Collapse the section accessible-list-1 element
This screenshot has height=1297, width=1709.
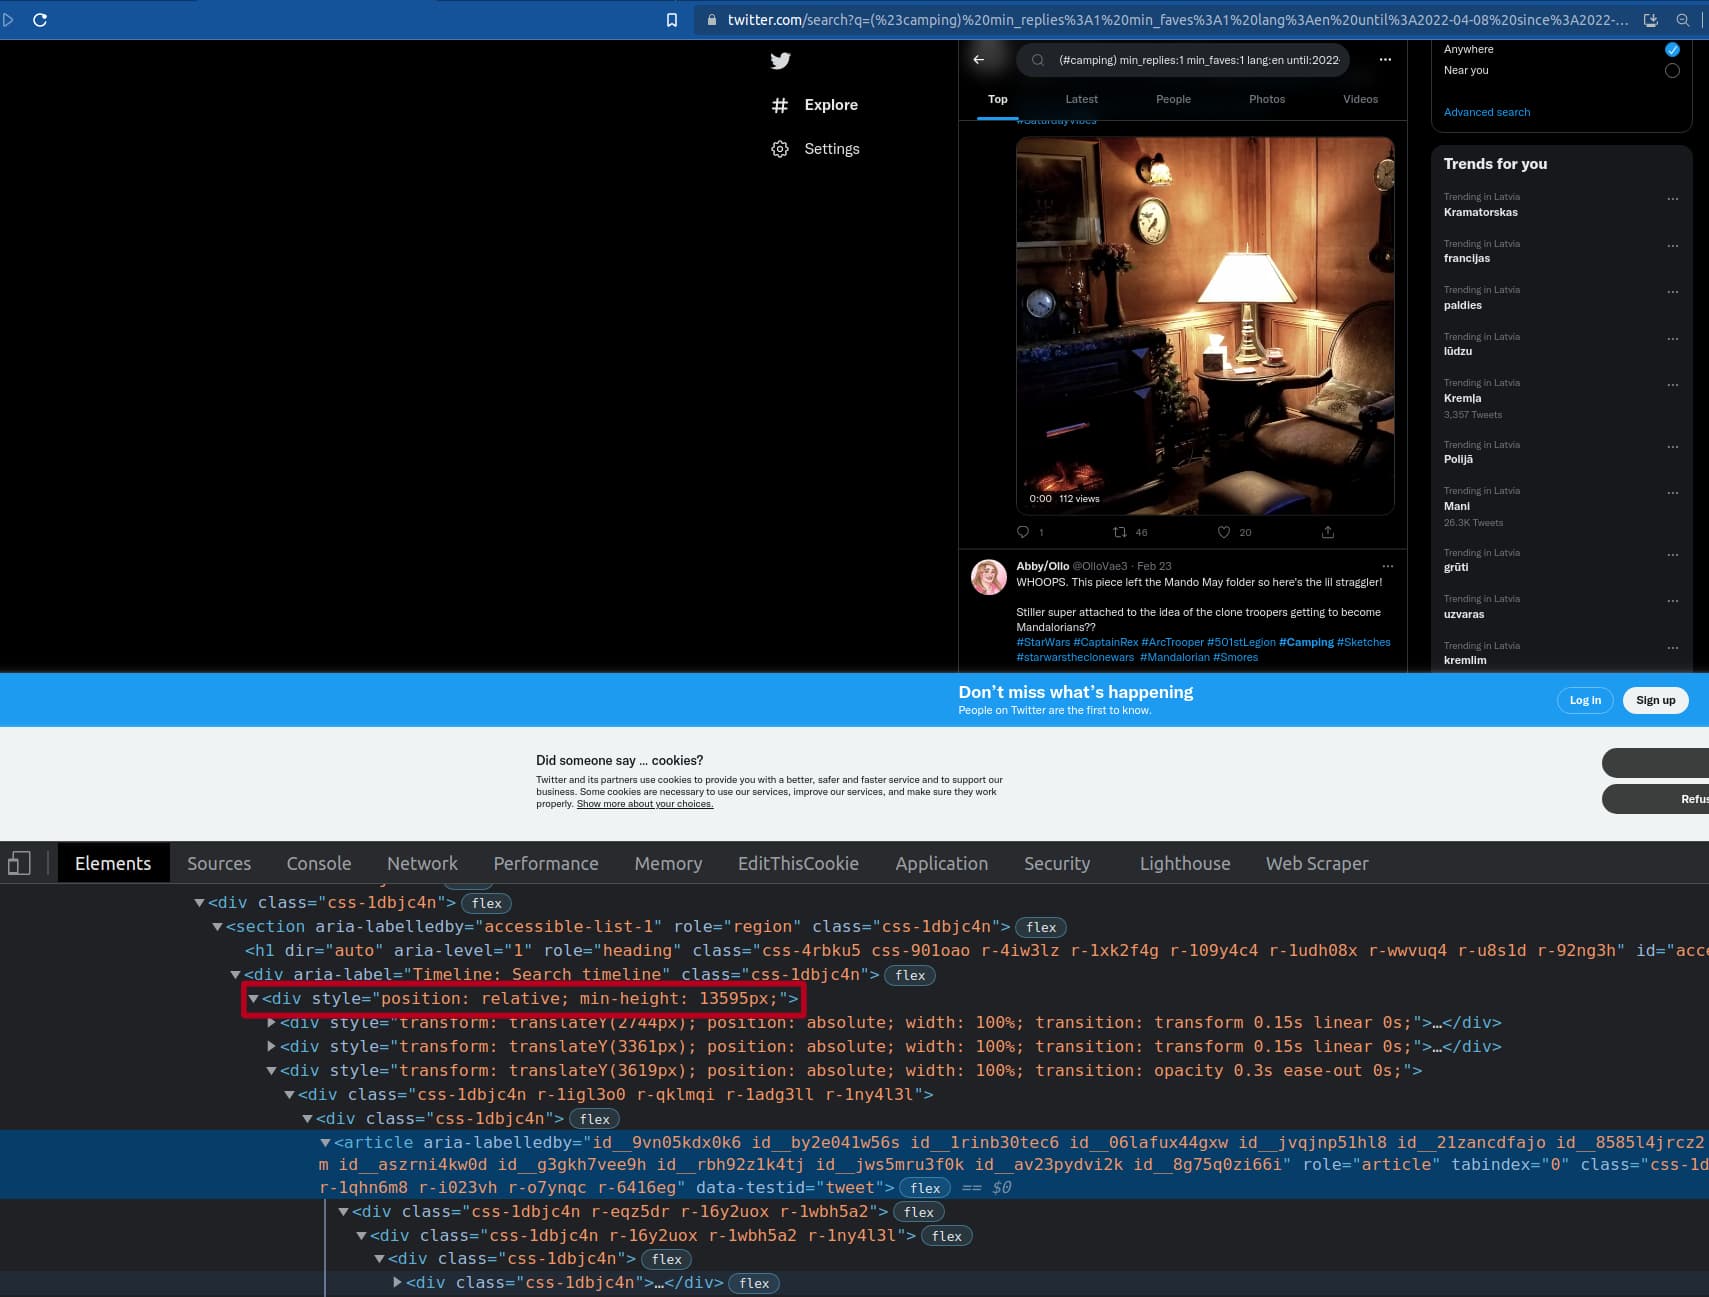pyautogui.click(x=218, y=927)
